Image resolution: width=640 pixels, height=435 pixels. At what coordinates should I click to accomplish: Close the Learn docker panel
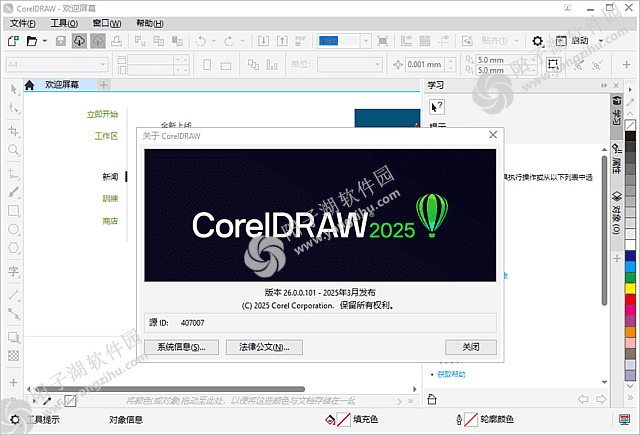(x=616, y=85)
